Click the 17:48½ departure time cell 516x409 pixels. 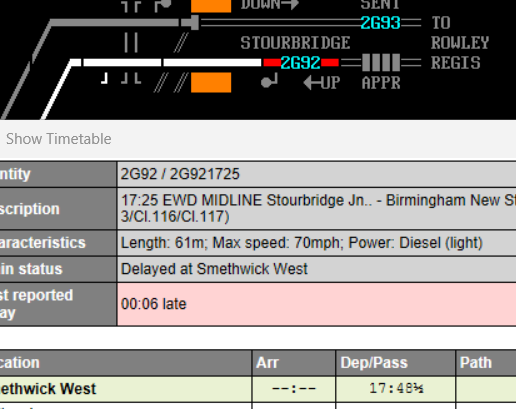(396, 389)
